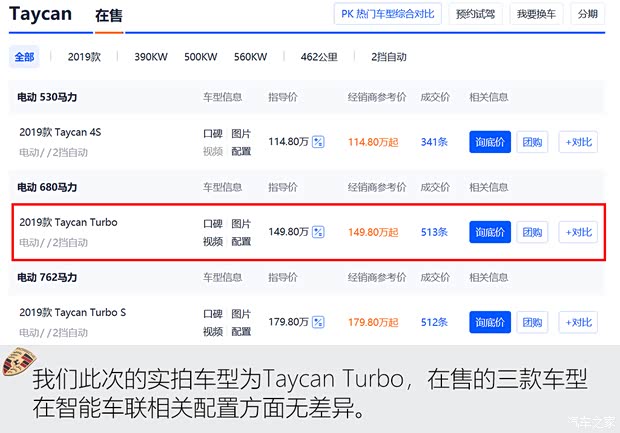Filter by the 2019款 tab
Image resolution: width=620 pixels, height=433 pixels.
[85, 57]
